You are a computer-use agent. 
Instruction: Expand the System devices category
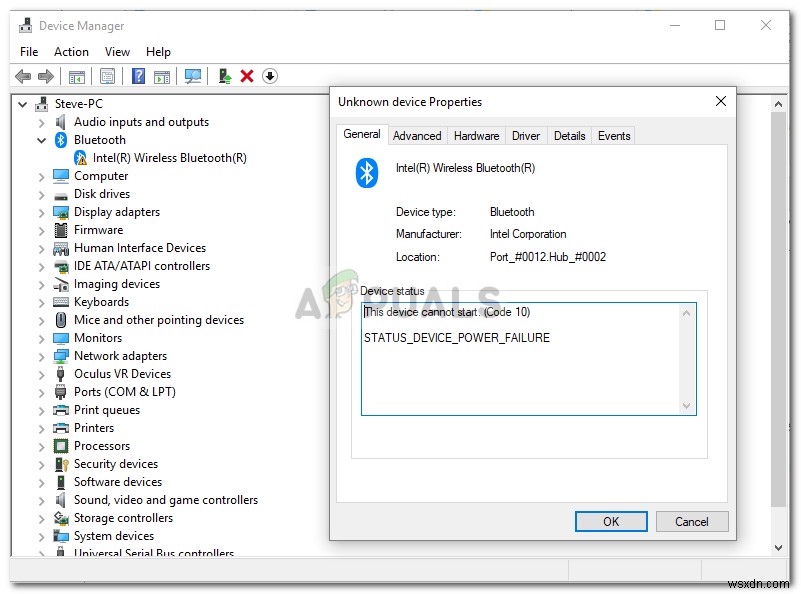point(41,536)
